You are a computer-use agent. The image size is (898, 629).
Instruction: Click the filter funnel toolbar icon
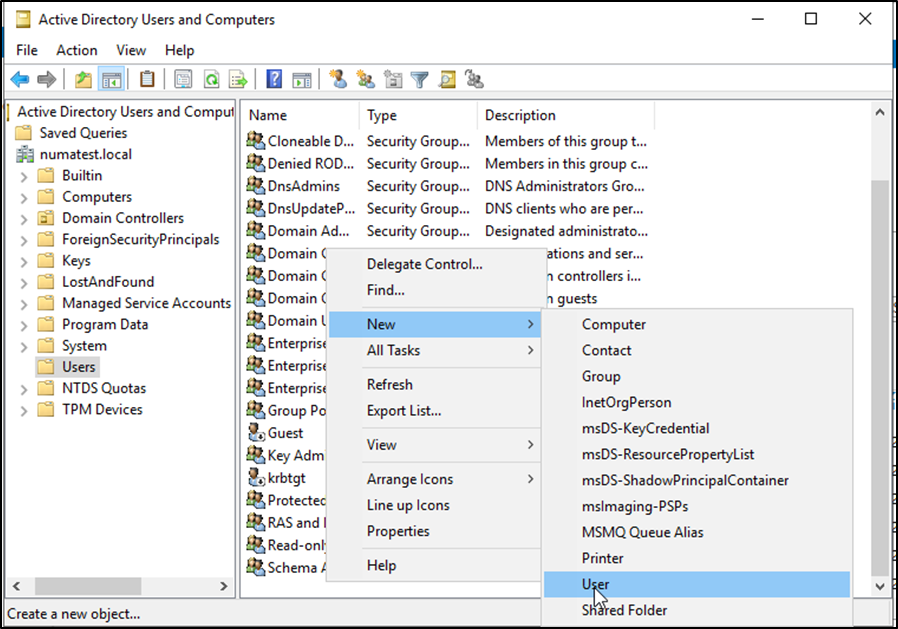click(x=420, y=80)
